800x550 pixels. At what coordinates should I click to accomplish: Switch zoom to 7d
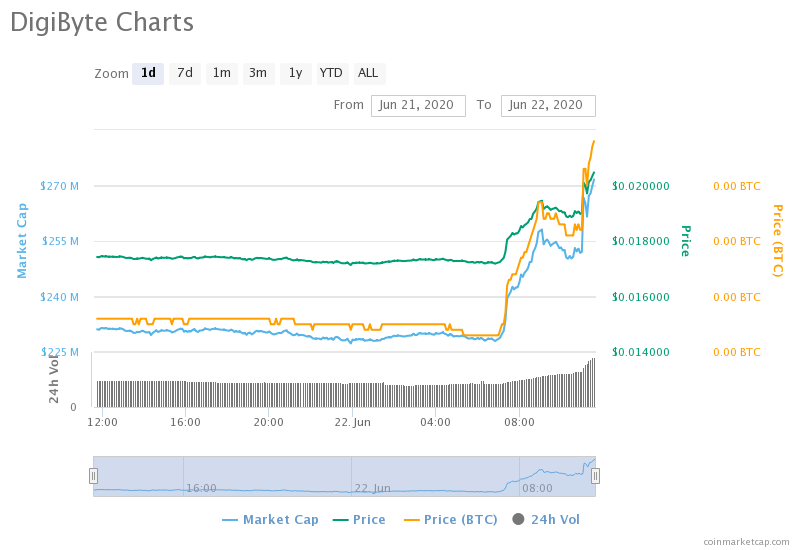(x=185, y=73)
